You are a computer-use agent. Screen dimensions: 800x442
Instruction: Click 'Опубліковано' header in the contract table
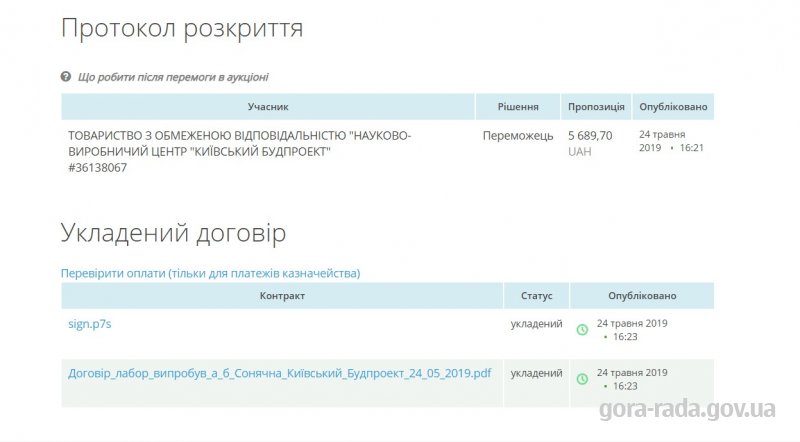642,296
